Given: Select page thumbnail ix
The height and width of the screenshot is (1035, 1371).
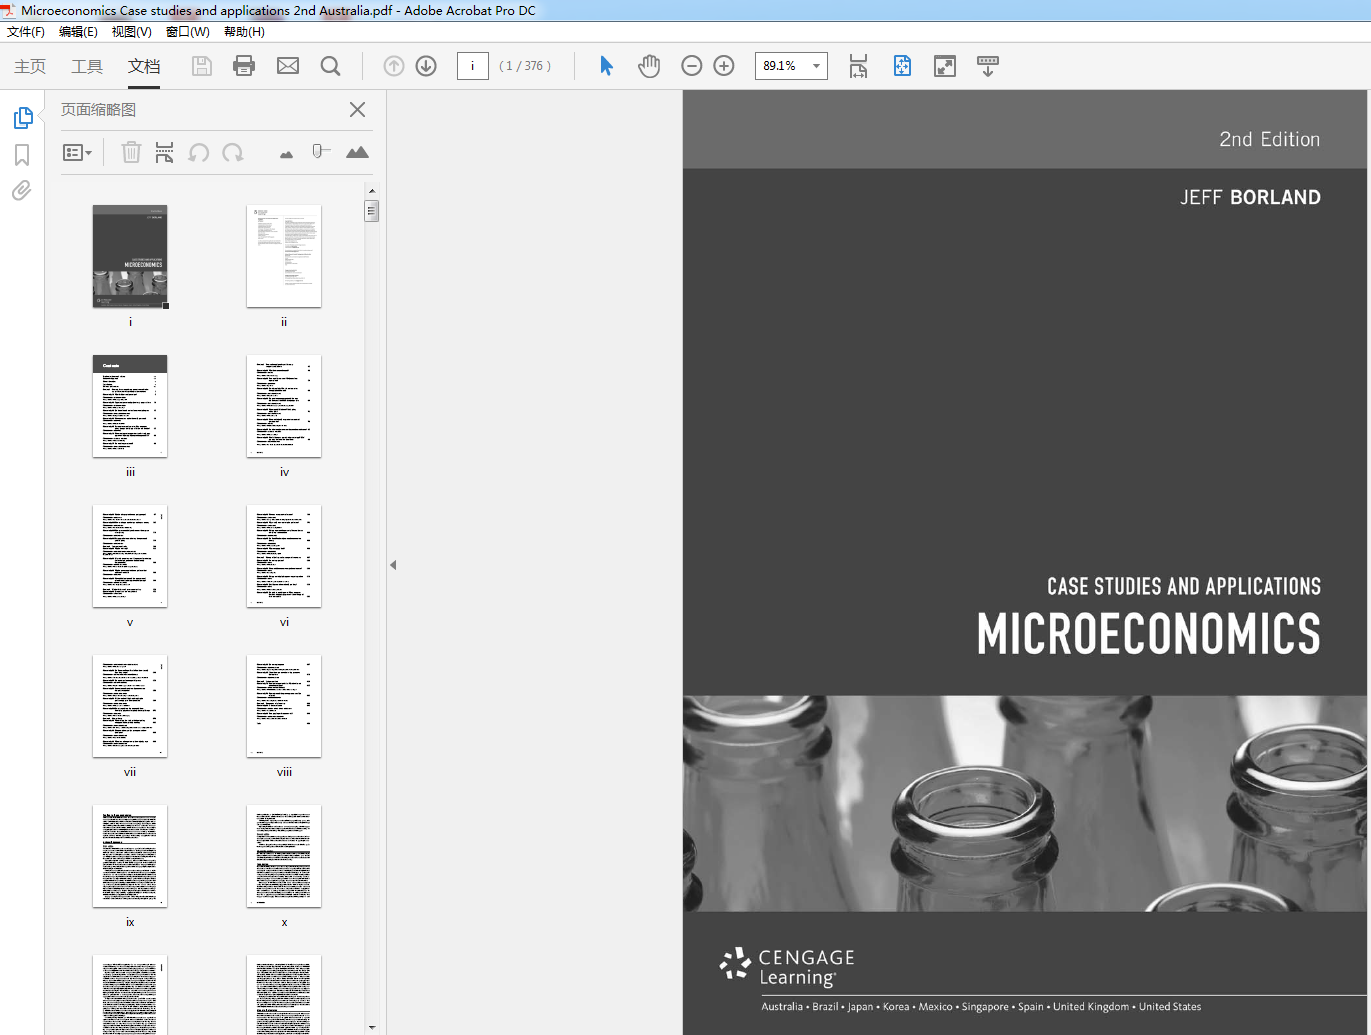Looking at the screenshot, I should 130,856.
